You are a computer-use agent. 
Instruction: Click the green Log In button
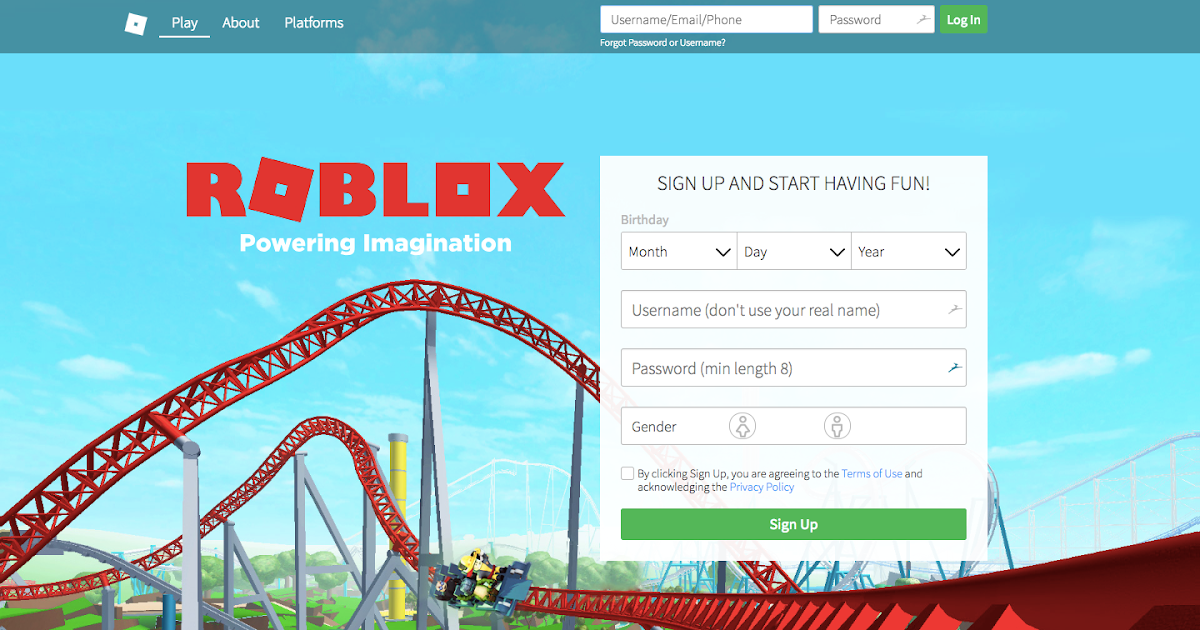coord(963,20)
